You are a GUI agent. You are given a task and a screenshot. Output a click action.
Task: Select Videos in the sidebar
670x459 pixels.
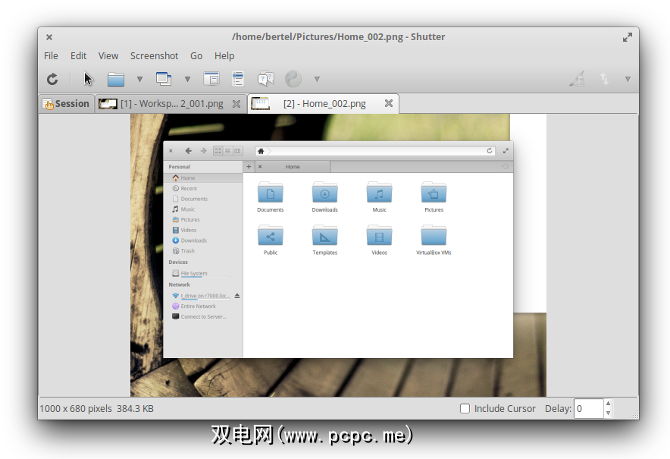(203, 230)
